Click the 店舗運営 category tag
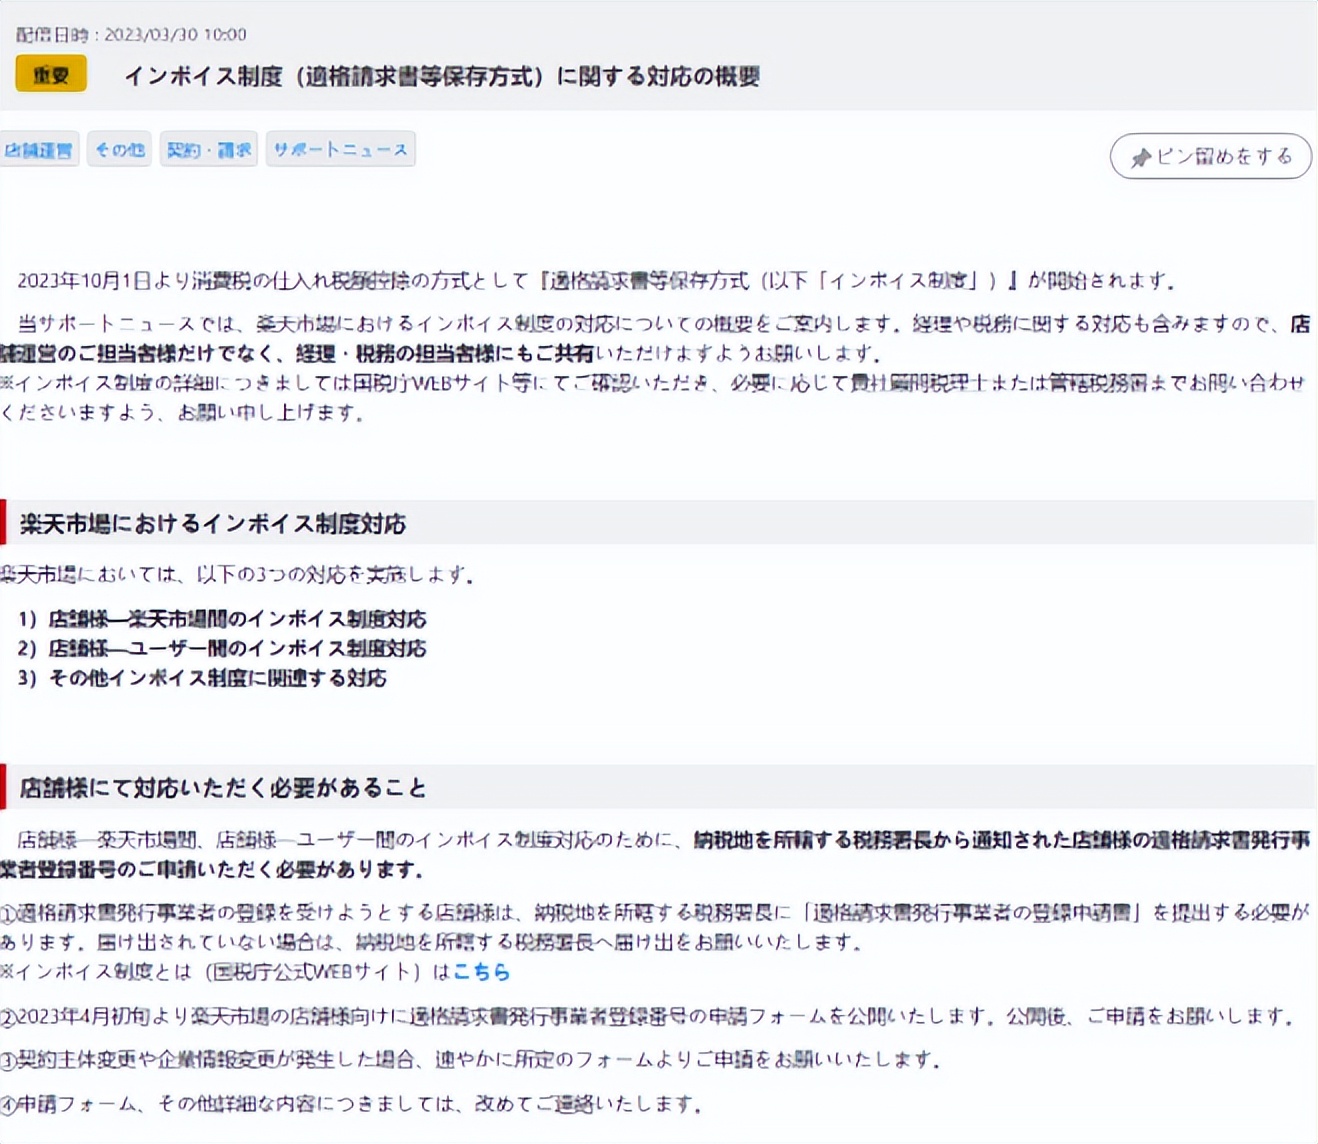The height and width of the screenshot is (1144, 1318). (x=41, y=148)
